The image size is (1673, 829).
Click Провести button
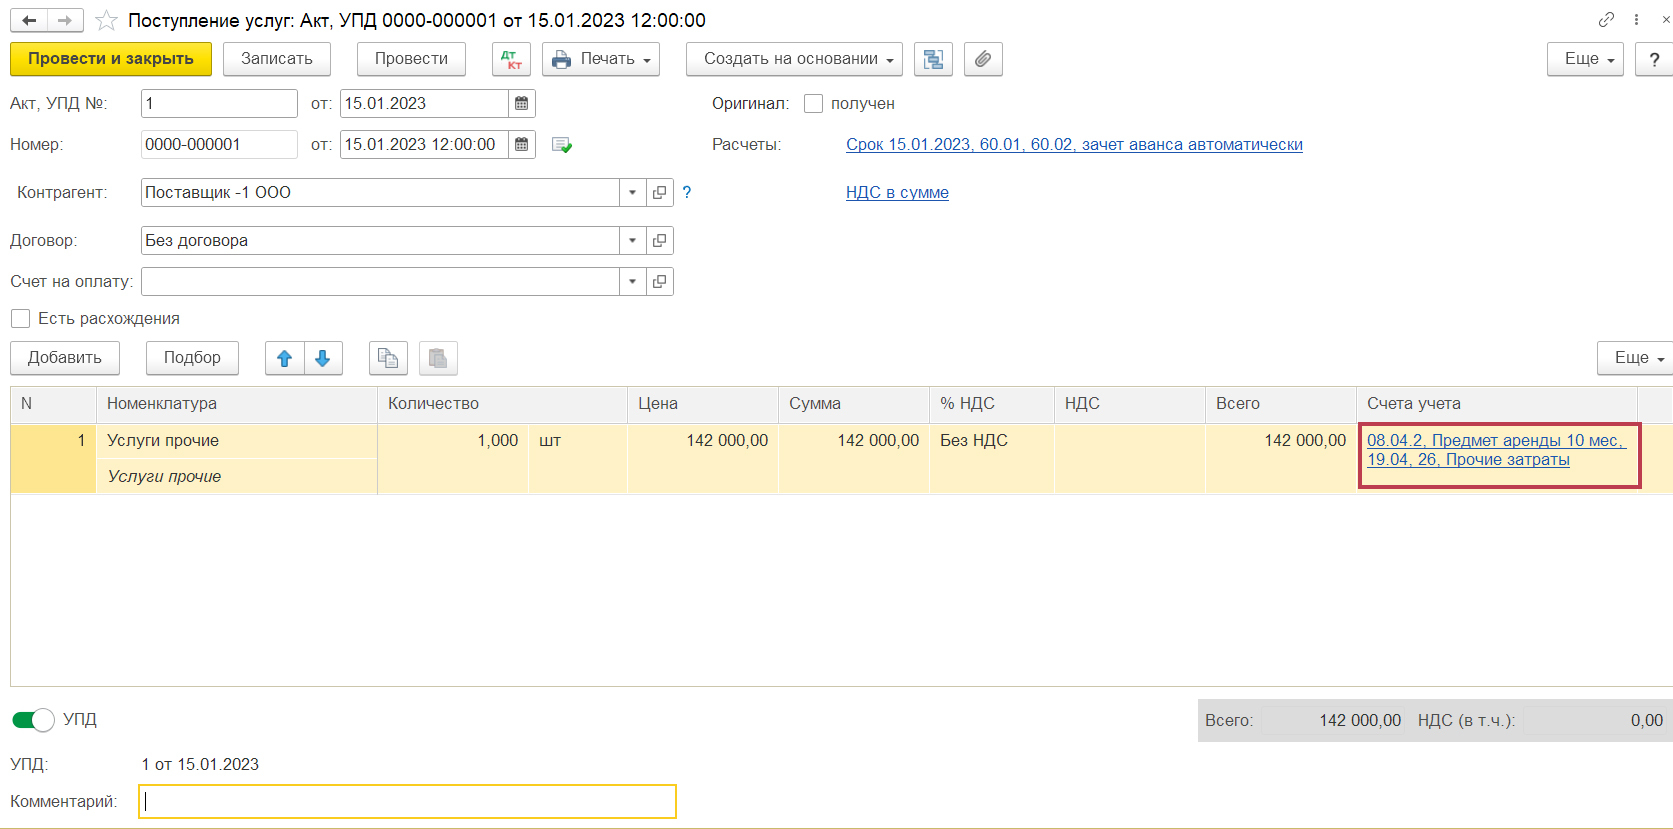411,59
